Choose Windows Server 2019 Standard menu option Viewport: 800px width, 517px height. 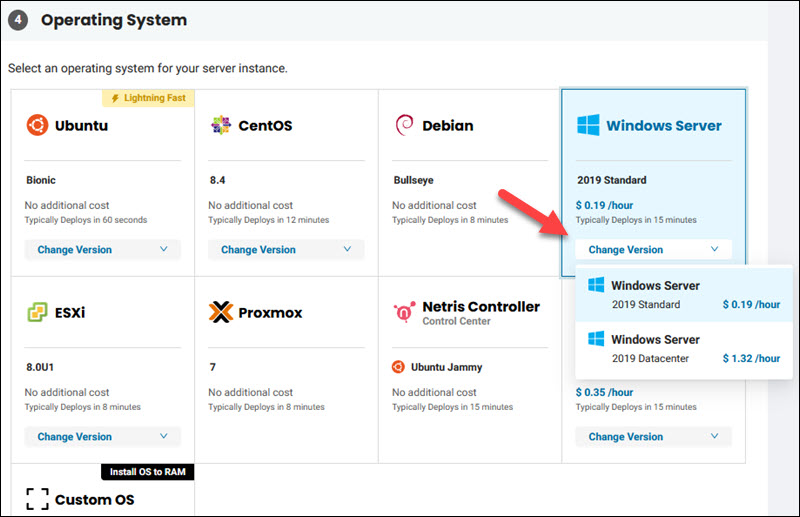coord(684,294)
